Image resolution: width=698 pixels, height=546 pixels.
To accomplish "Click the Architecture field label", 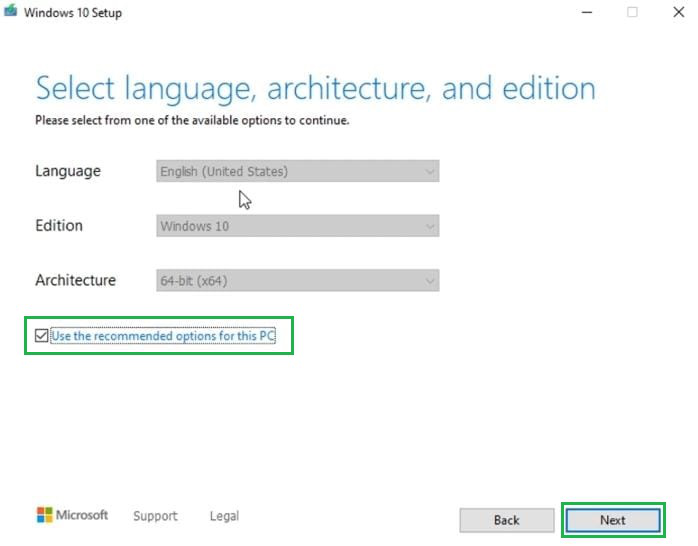I will [76, 280].
